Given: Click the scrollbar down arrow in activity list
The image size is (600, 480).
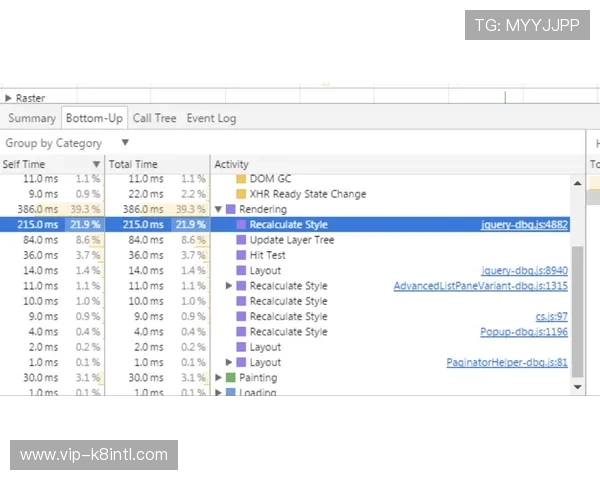Looking at the screenshot, I should point(577,386).
